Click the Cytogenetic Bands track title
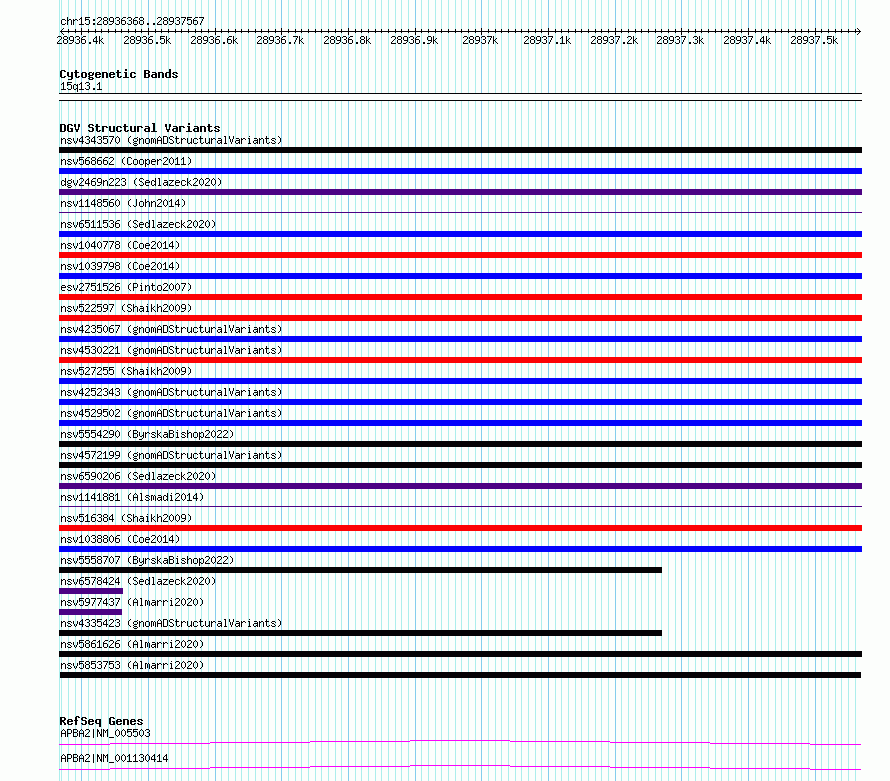The width and height of the screenshot is (890, 781). click(119, 74)
